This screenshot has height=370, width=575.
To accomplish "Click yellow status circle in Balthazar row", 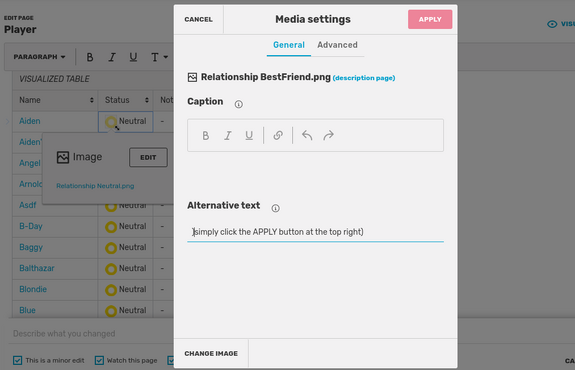I will (111, 269).
